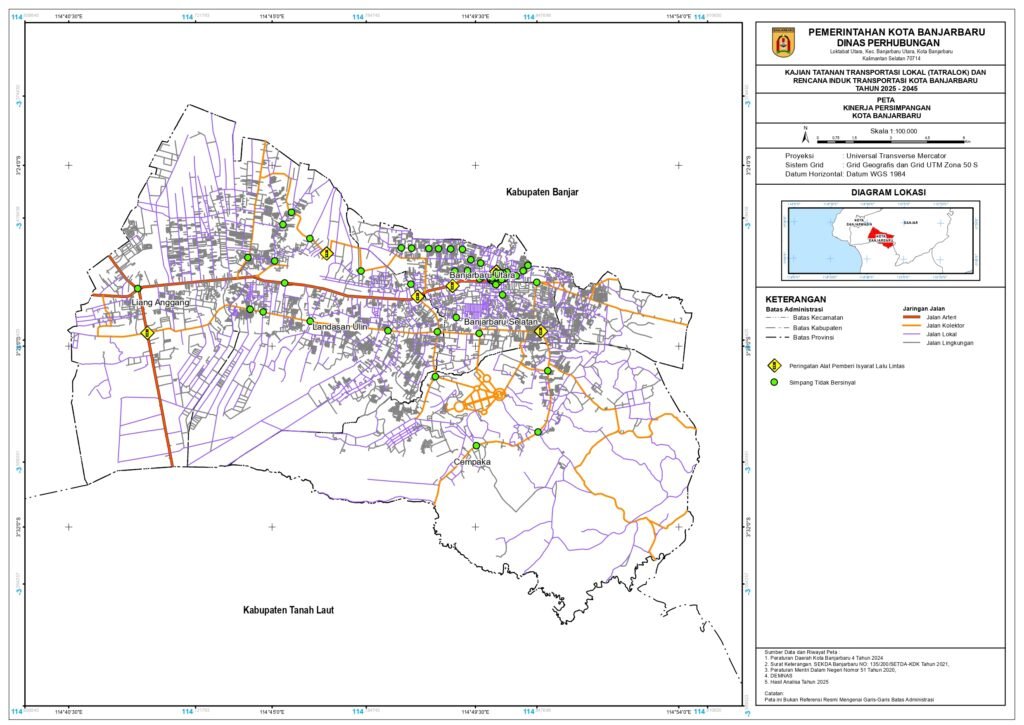Click the PEMERINTAHAN KOTA BANJARBARU title
Screen dimensions: 1024x725
pos(897,32)
